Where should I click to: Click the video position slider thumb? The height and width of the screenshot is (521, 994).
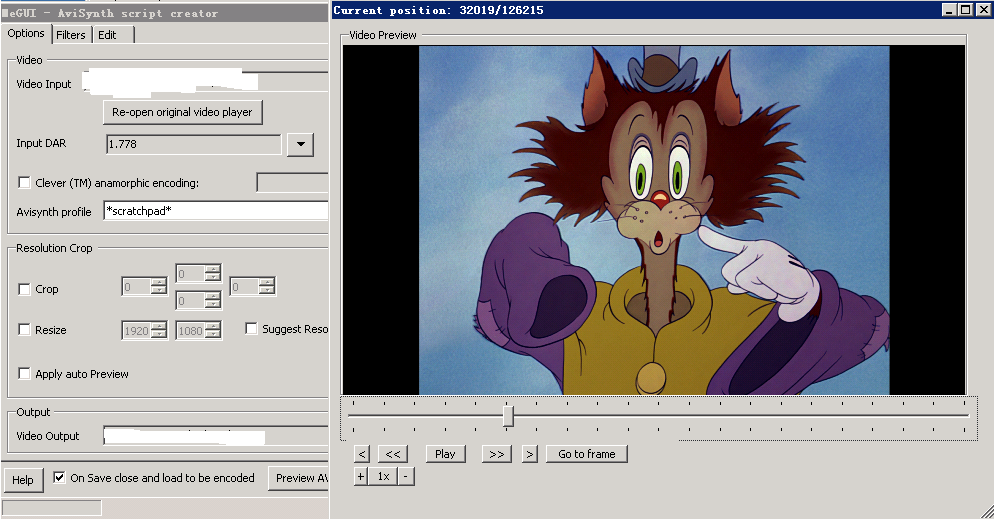coord(508,416)
